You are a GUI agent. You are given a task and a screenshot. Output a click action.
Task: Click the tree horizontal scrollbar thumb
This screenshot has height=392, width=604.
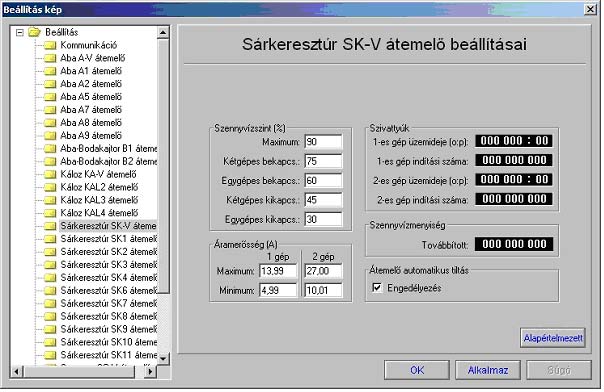(79, 372)
